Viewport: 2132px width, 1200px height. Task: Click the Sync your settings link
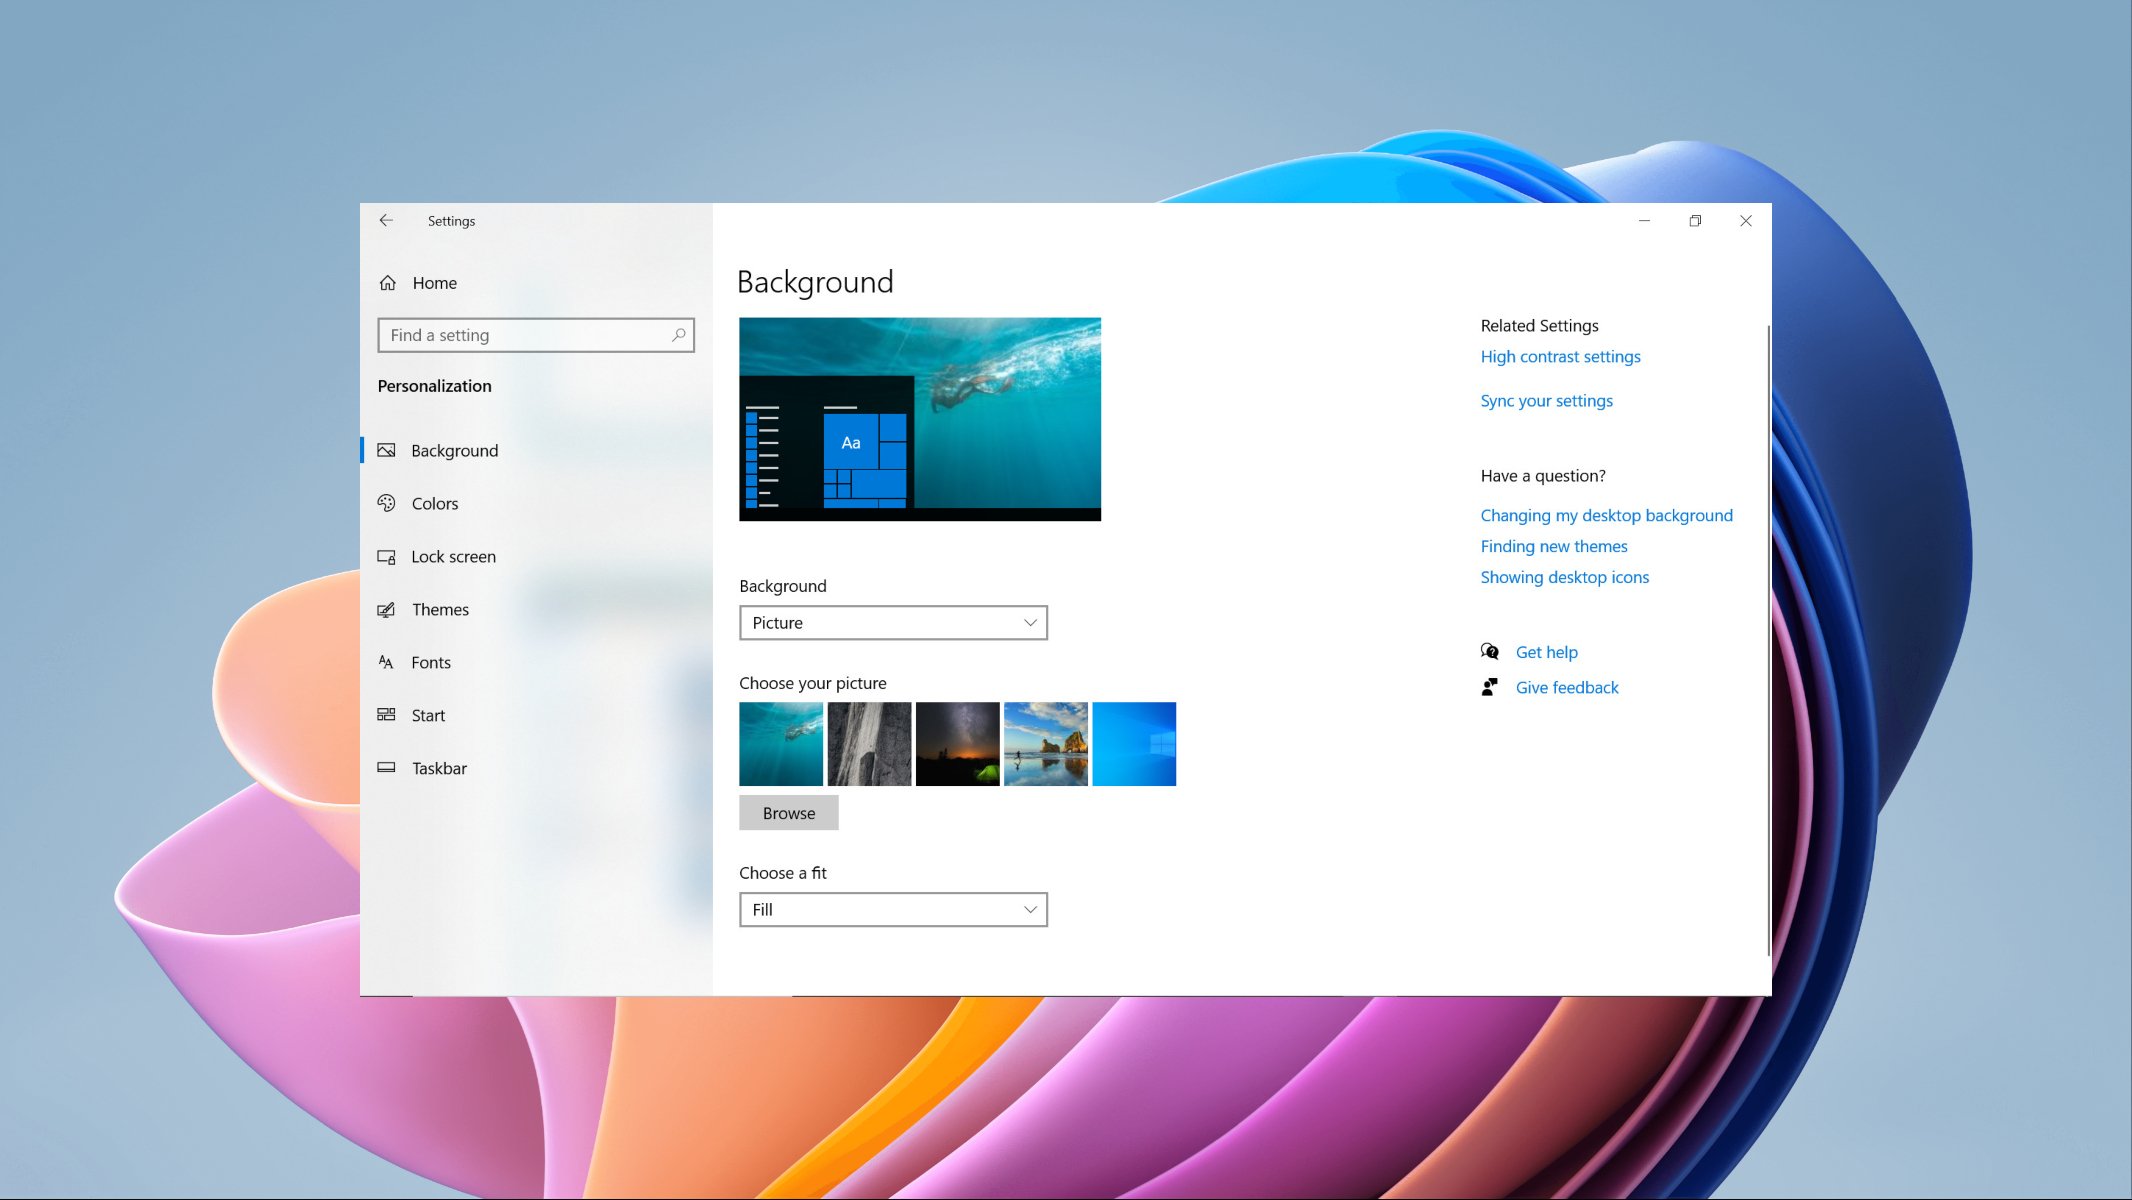click(1546, 400)
